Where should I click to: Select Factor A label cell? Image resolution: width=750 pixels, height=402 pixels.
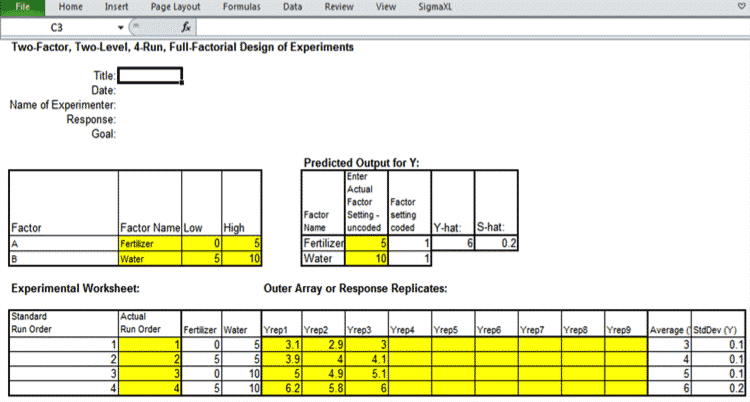63,244
